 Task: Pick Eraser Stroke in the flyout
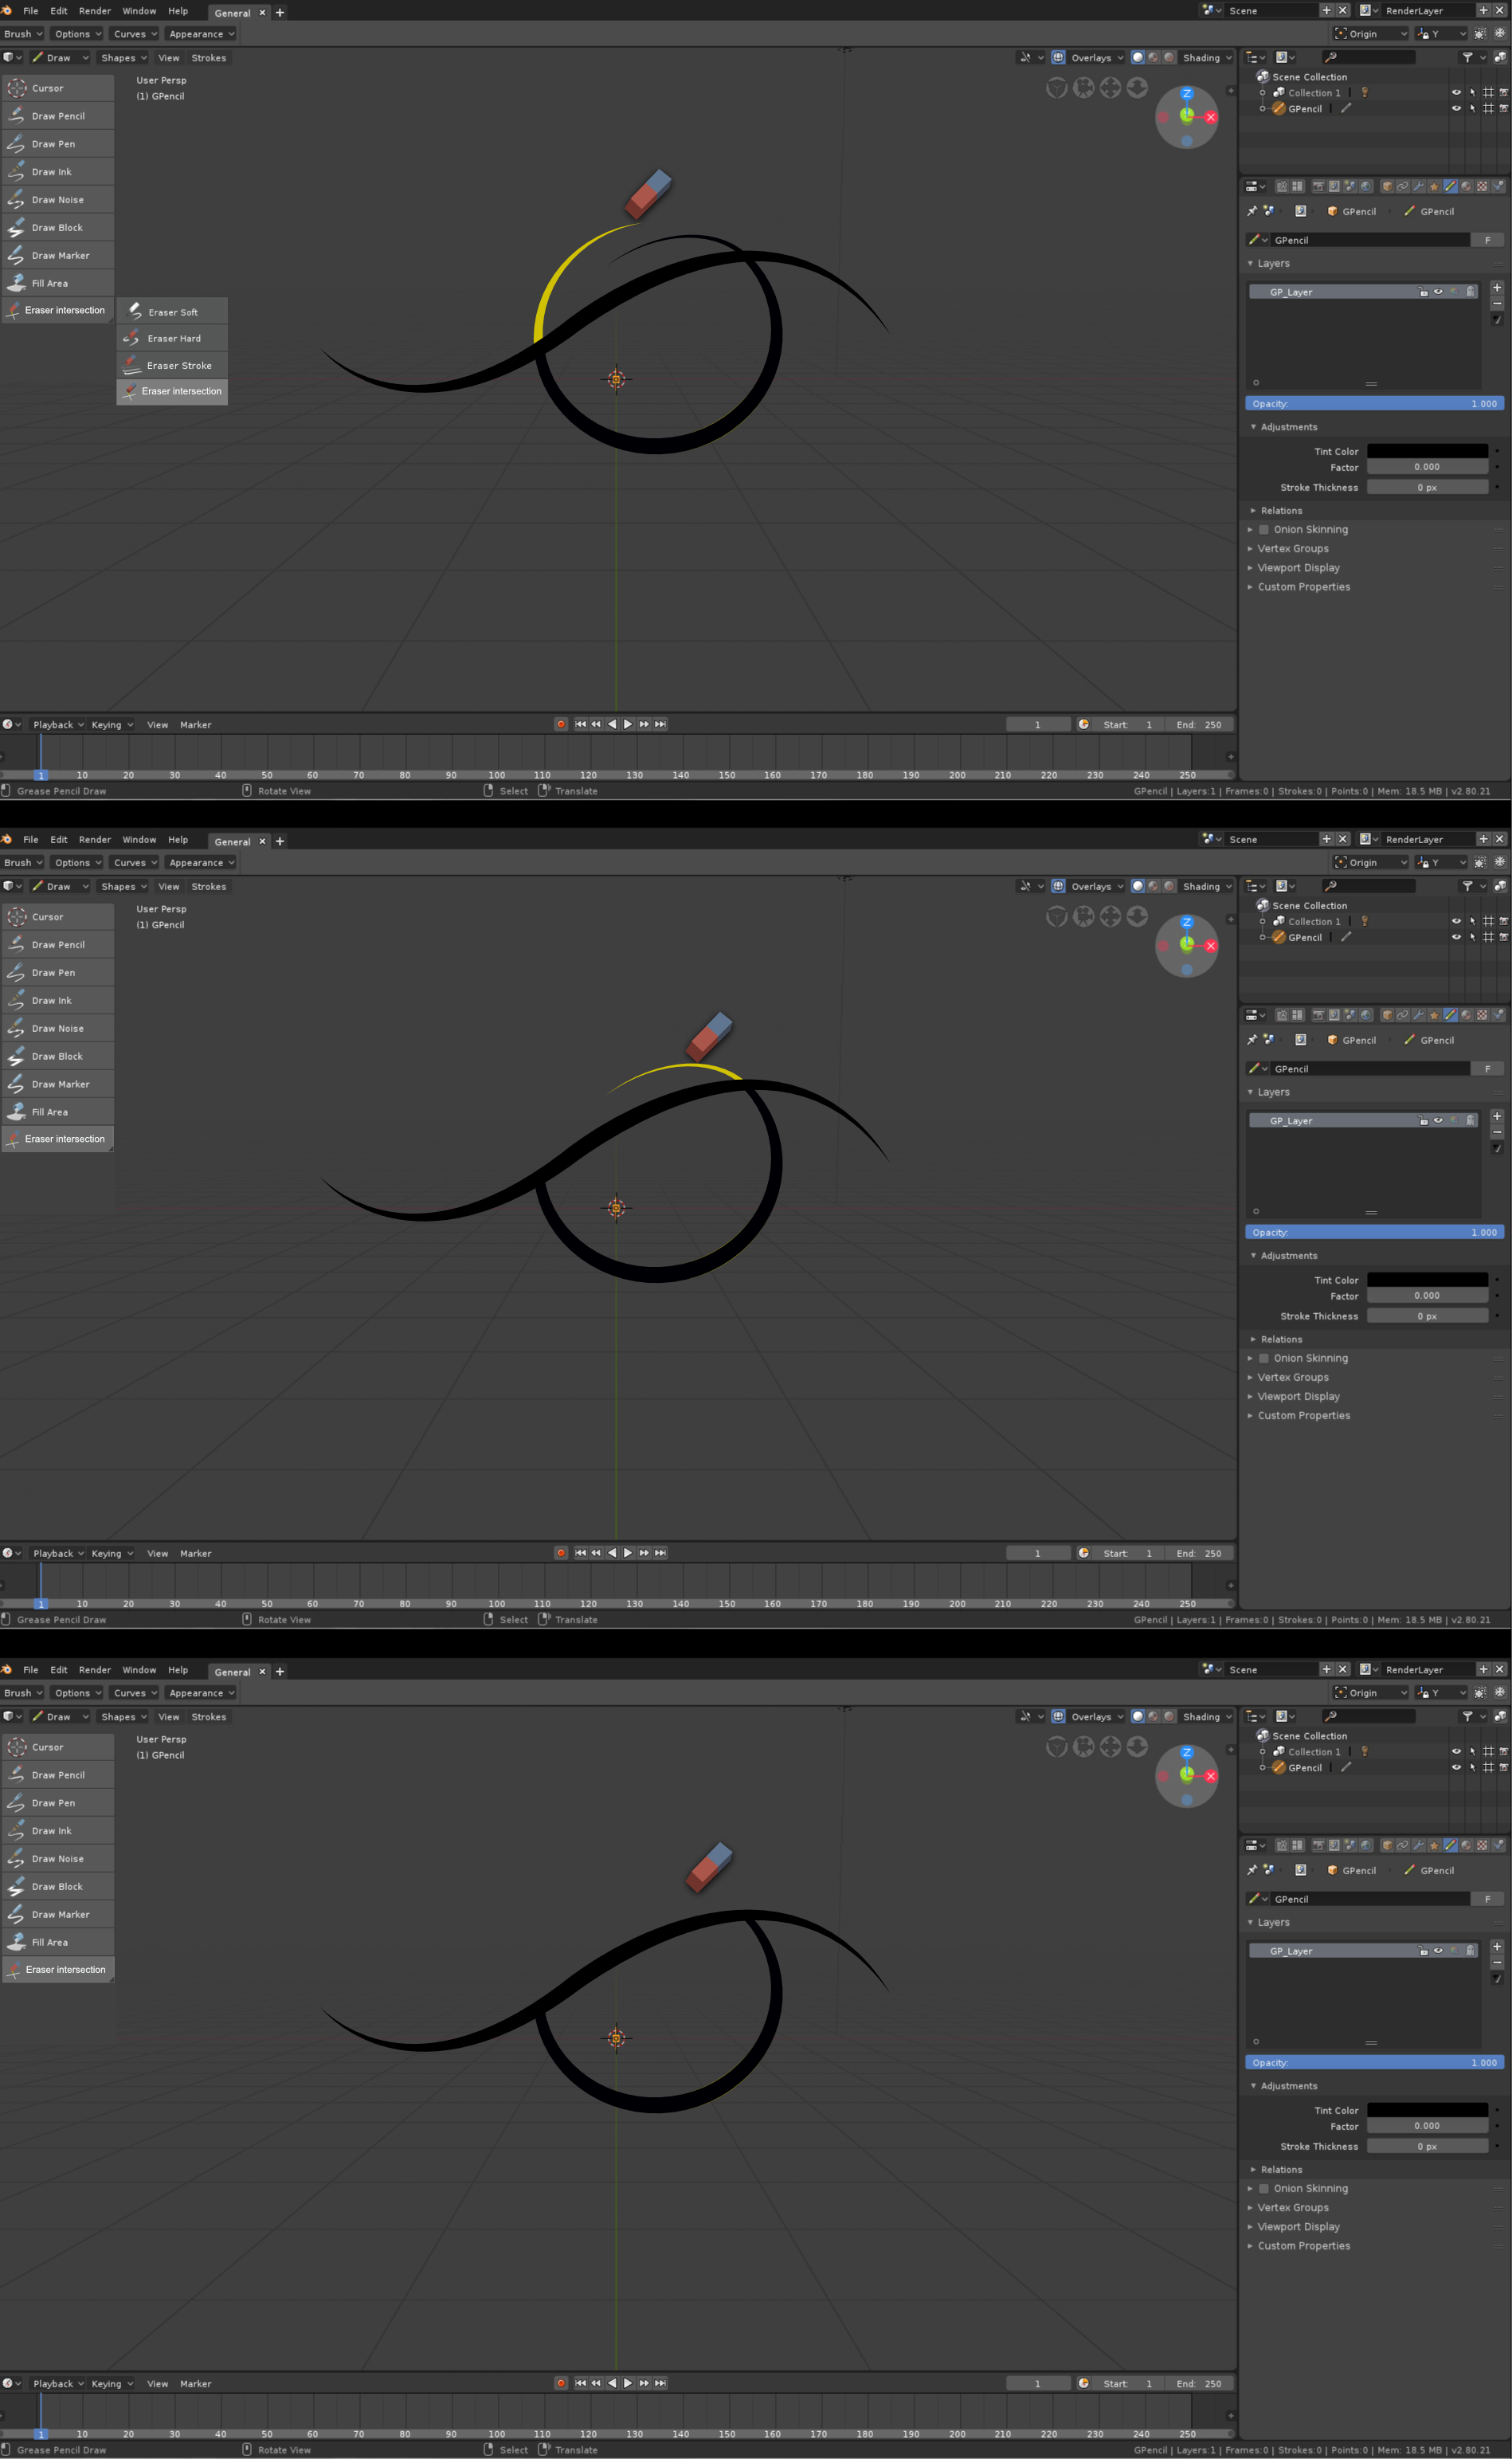172,365
